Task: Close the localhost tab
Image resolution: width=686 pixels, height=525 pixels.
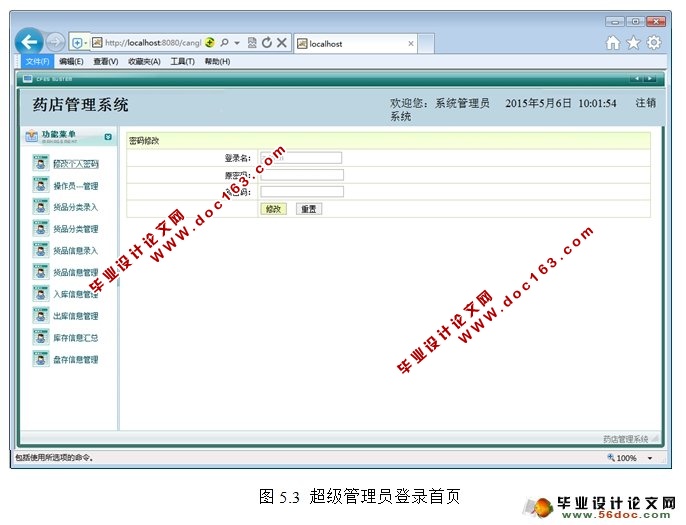Action: pos(411,43)
